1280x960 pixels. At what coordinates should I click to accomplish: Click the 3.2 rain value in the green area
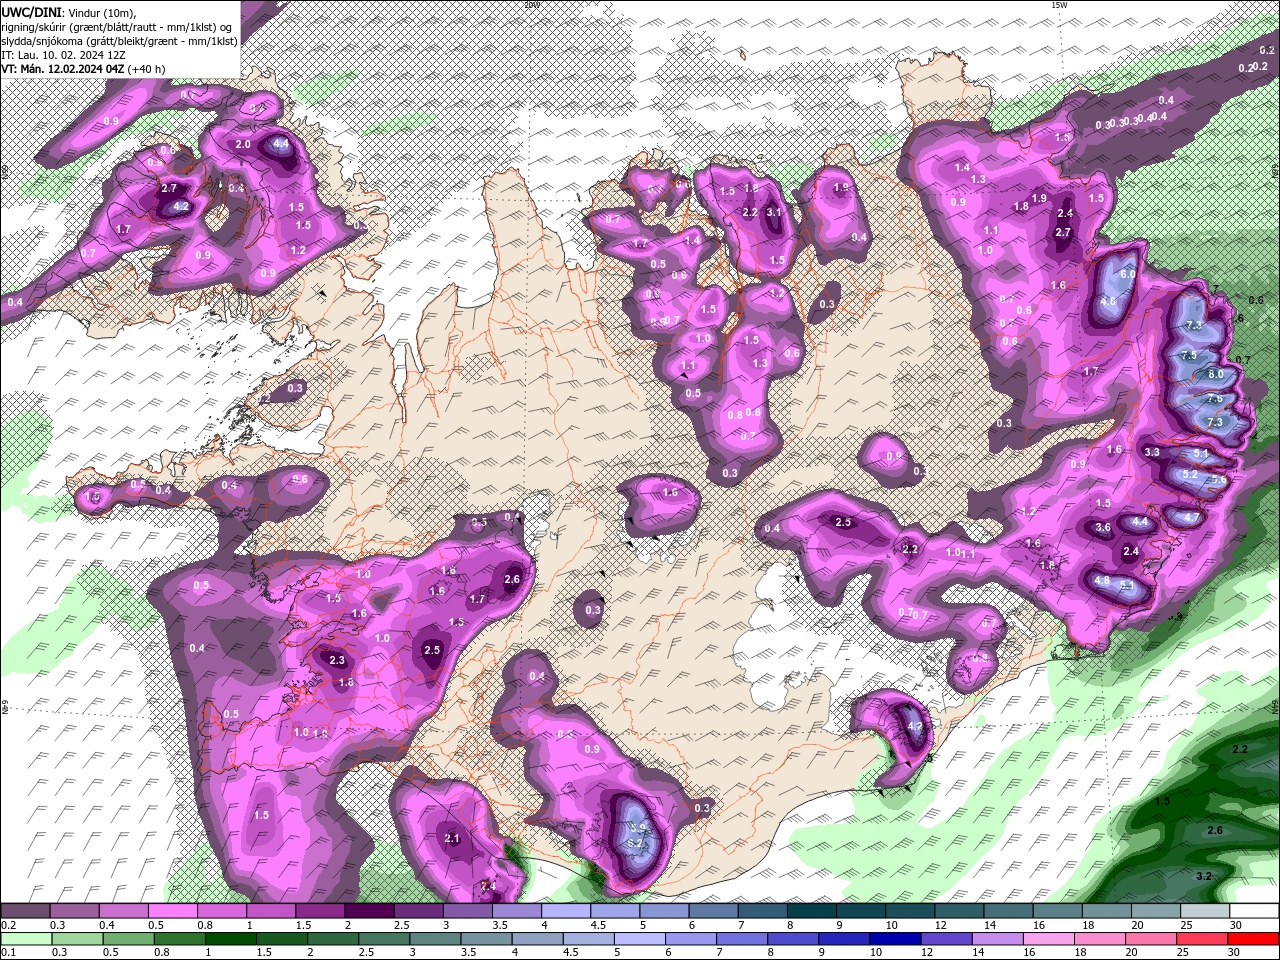click(1204, 877)
